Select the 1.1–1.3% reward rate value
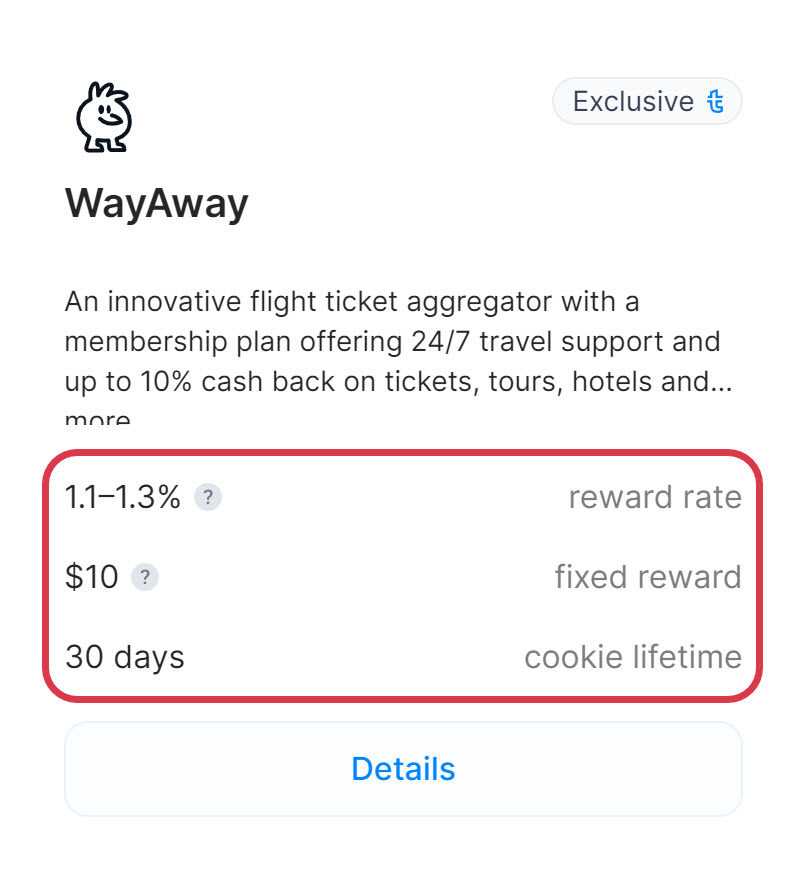Image resolution: width=804 pixels, height=870 pixels. coord(123,497)
